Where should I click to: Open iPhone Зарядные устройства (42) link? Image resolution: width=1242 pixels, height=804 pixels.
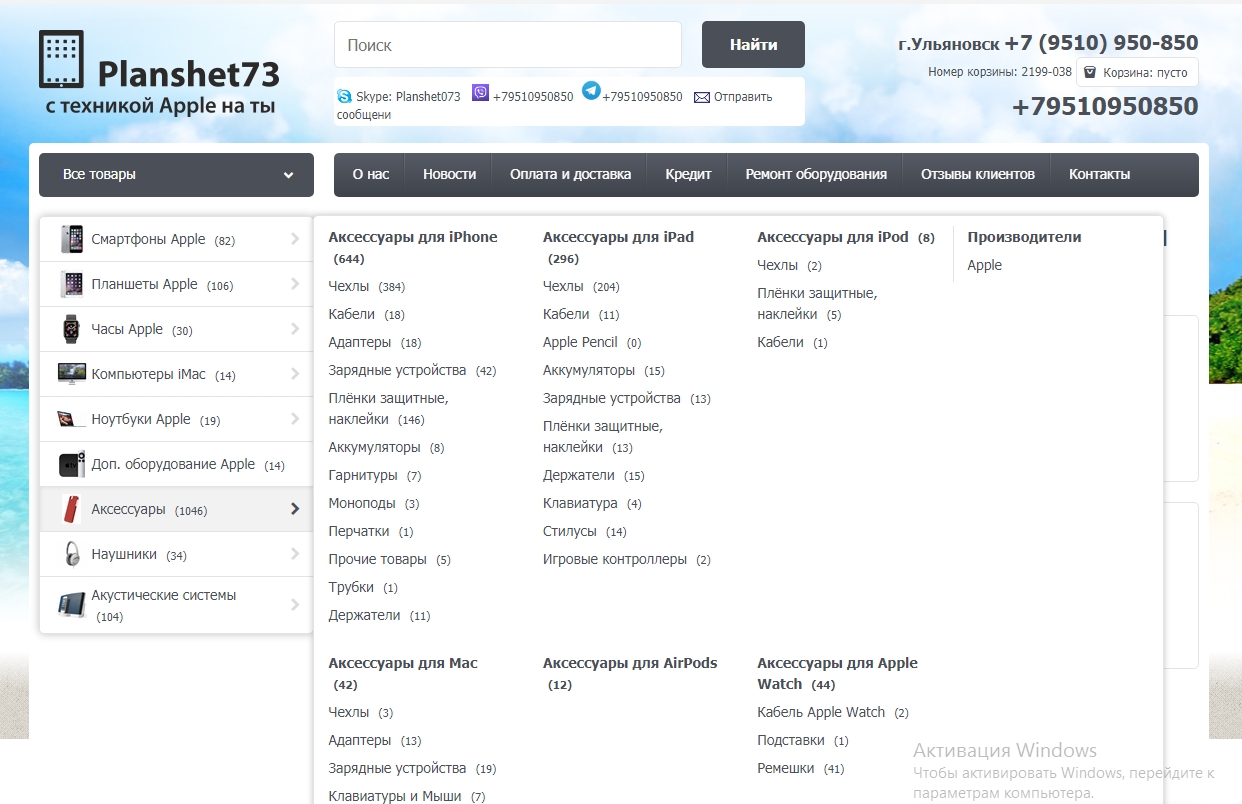412,370
